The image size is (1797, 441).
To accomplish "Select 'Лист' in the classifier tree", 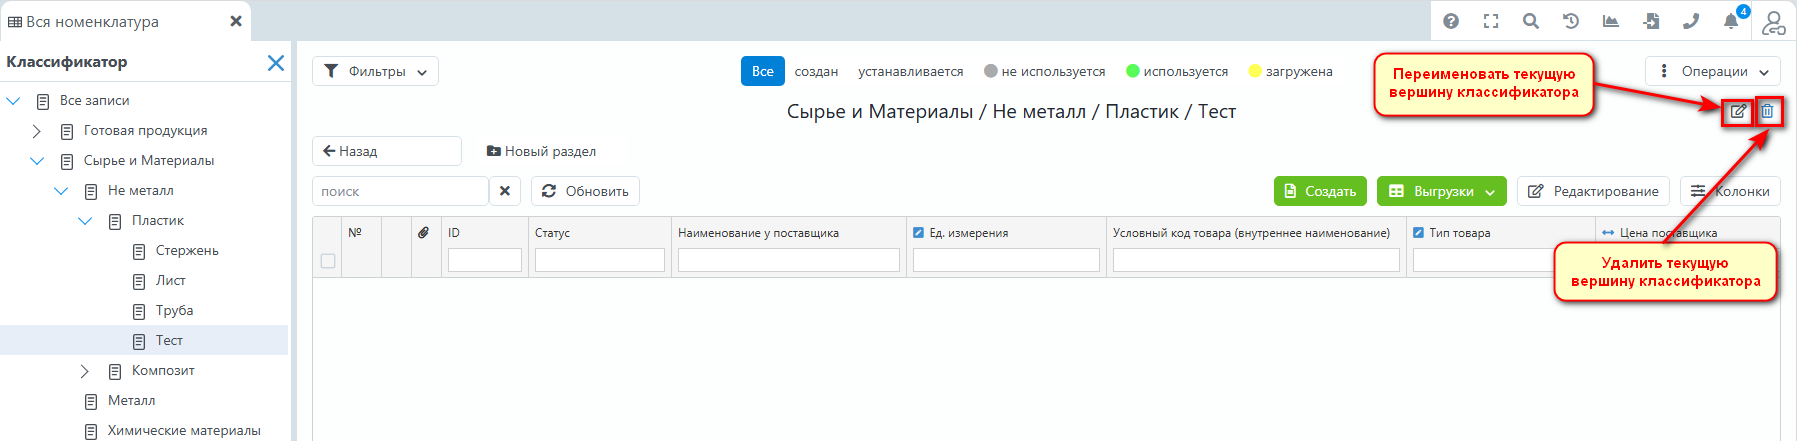I will pos(170,281).
